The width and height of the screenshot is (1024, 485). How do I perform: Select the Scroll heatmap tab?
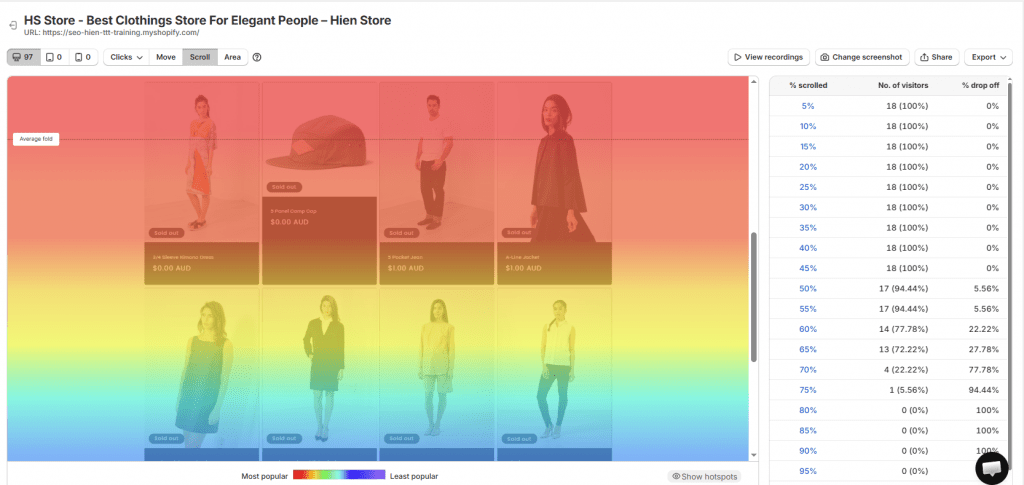click(x=200, y=57)
